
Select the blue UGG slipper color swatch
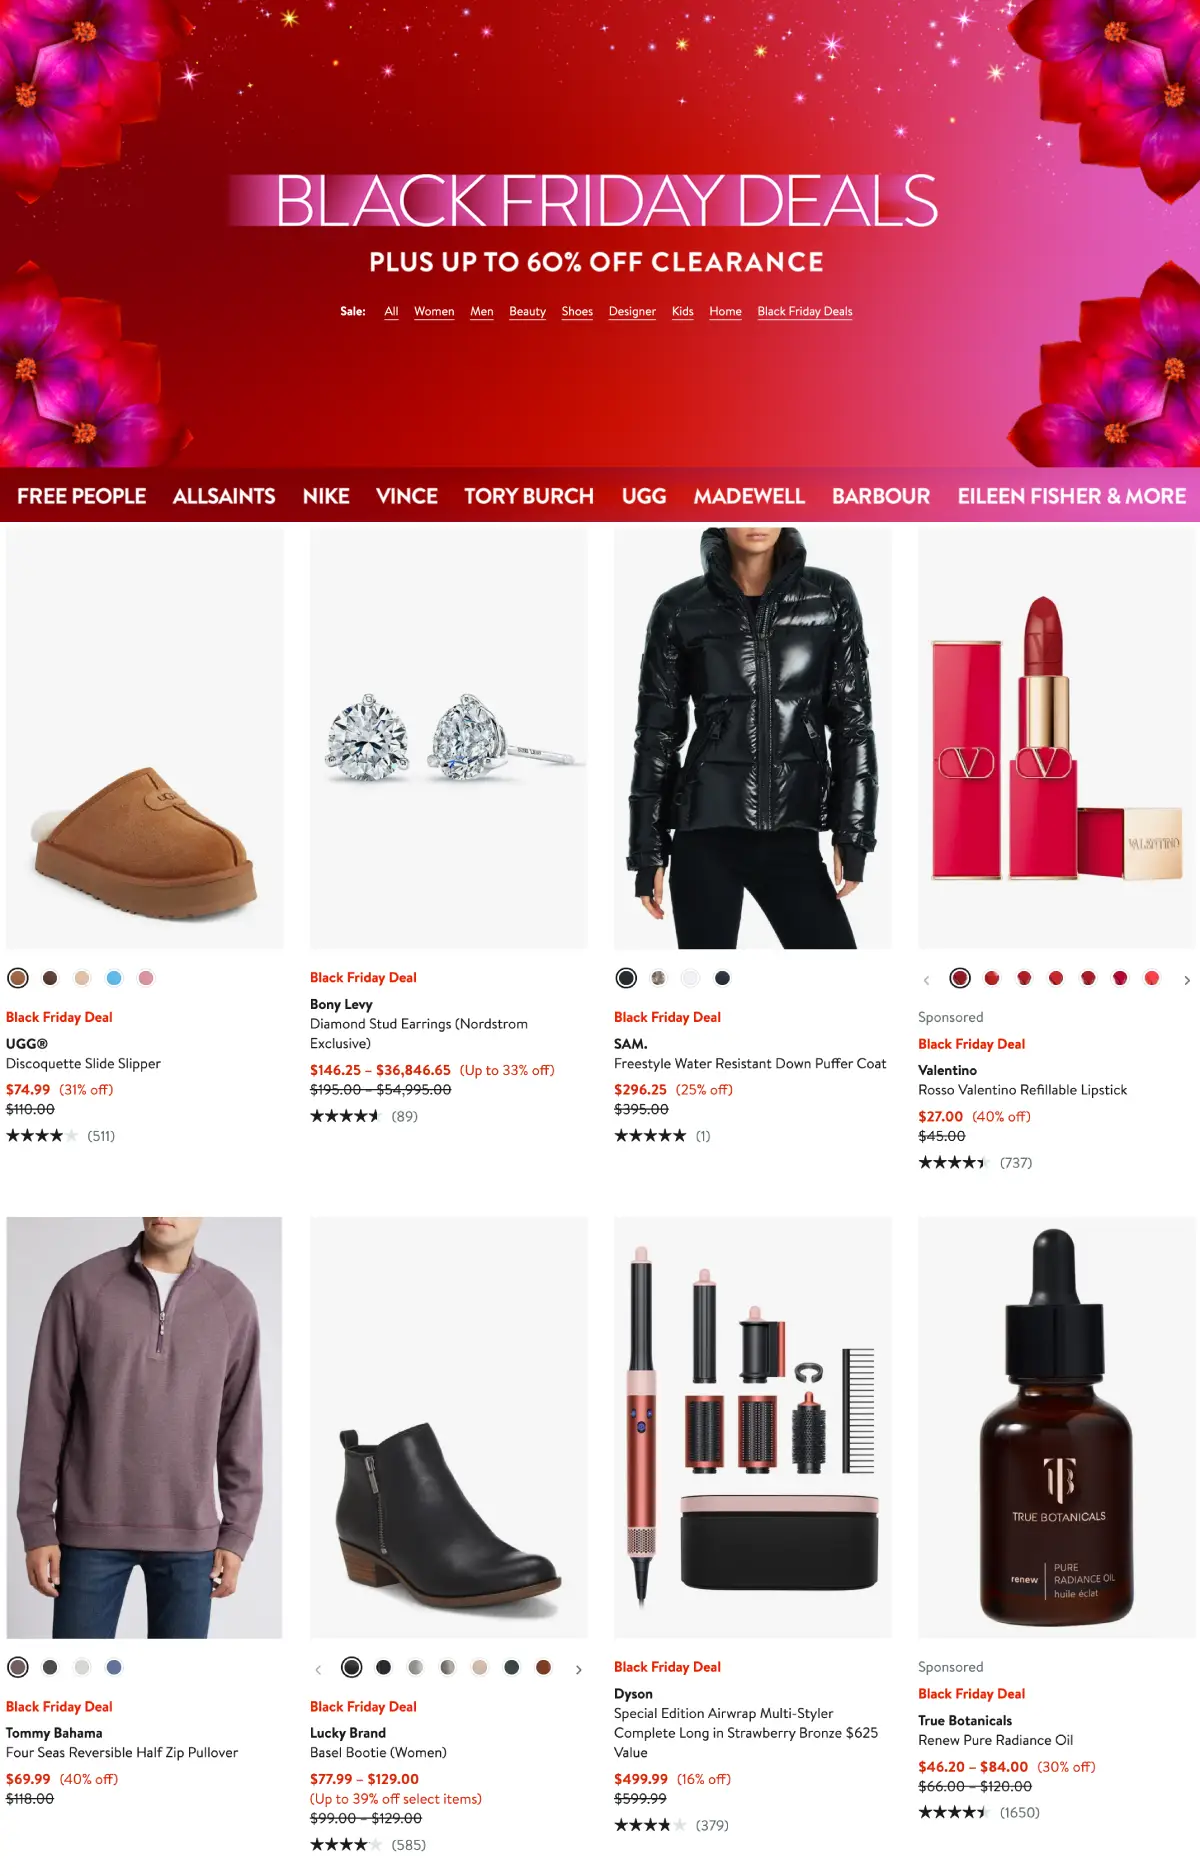tap(114, 978)
